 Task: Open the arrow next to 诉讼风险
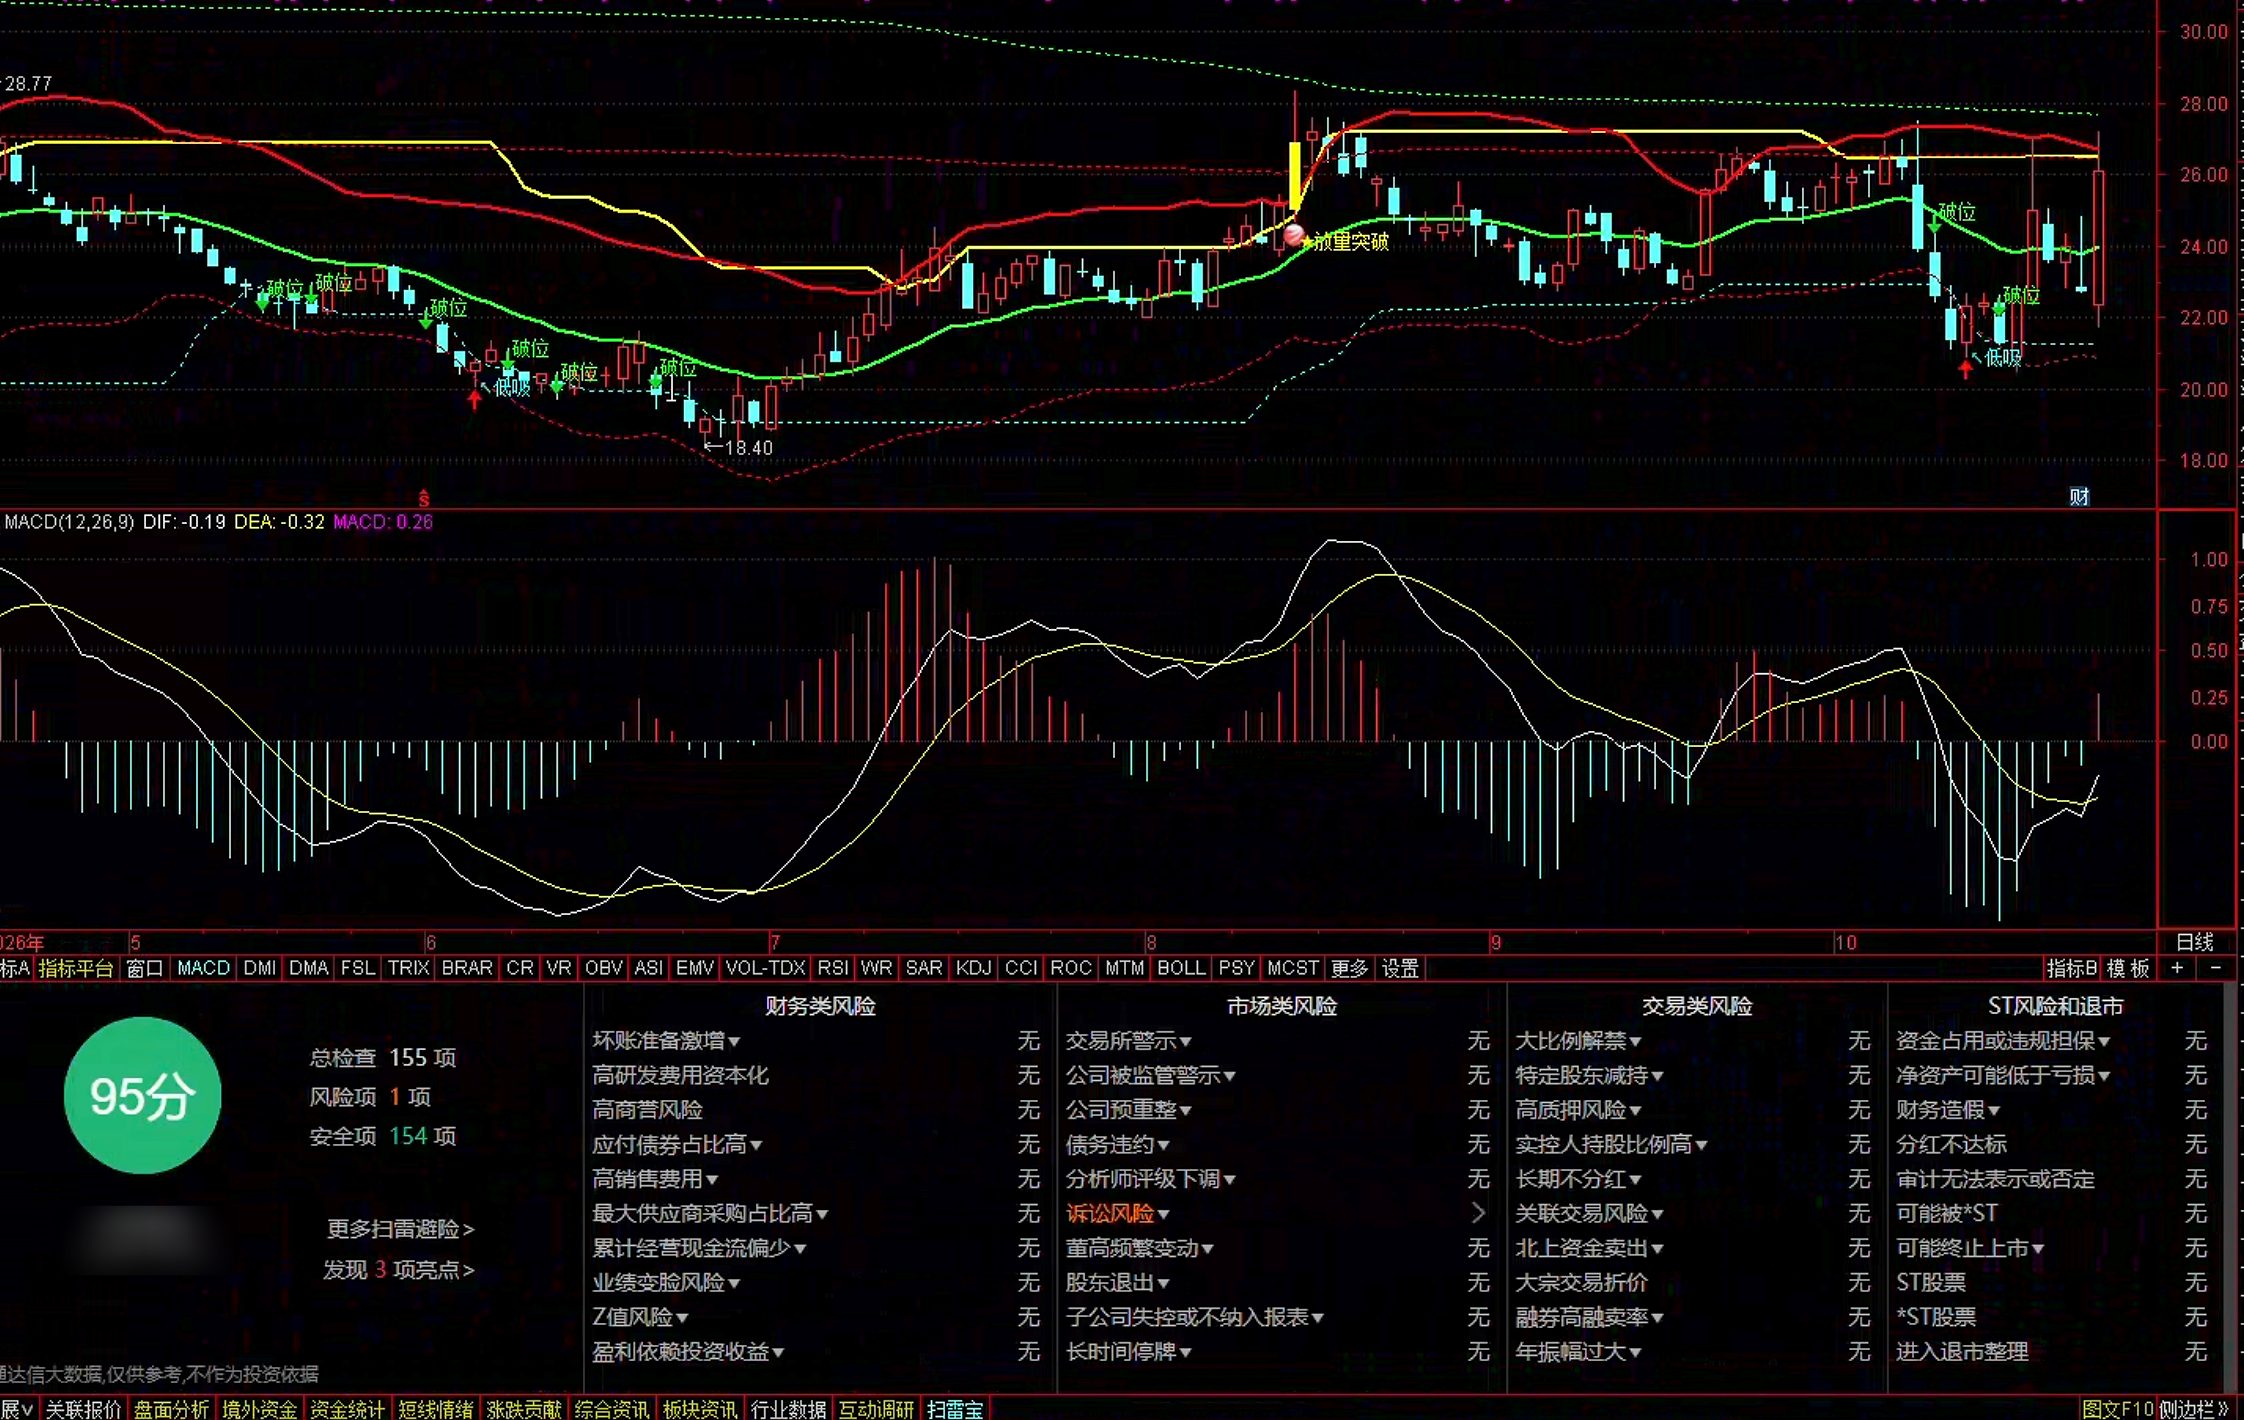click(x=1478, y=1213)
